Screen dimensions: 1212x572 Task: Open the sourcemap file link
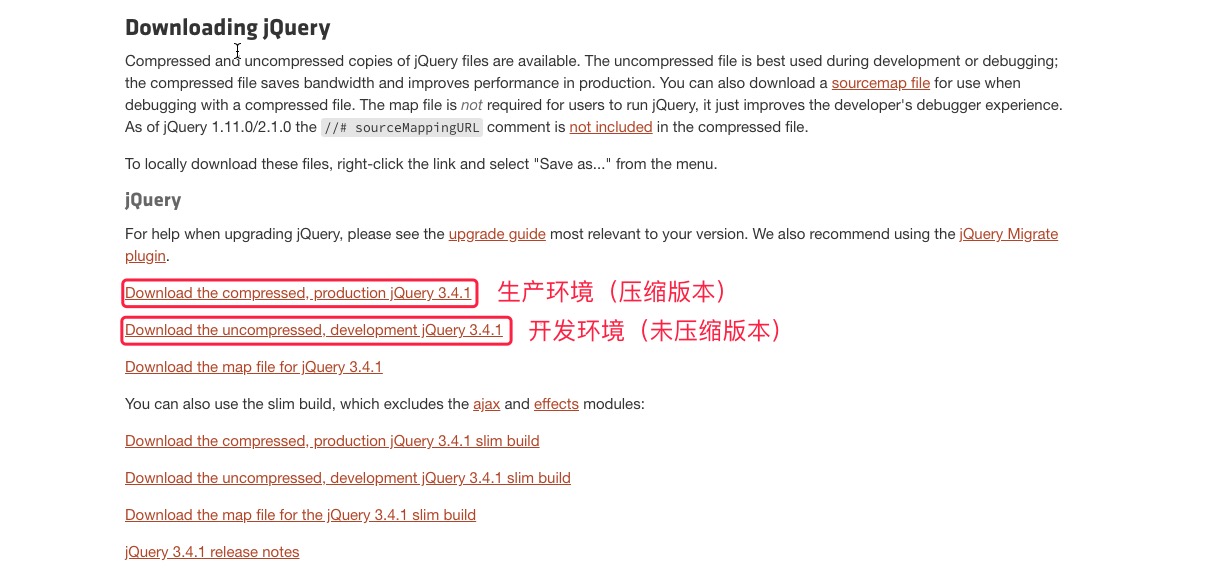880,83
